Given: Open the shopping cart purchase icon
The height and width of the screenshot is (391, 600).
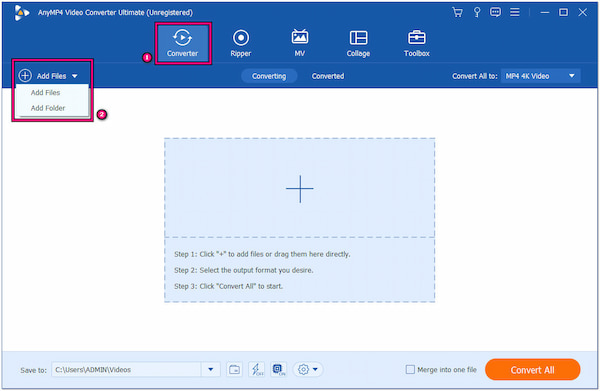Looking at the screenshot, I should coord(457,12).
